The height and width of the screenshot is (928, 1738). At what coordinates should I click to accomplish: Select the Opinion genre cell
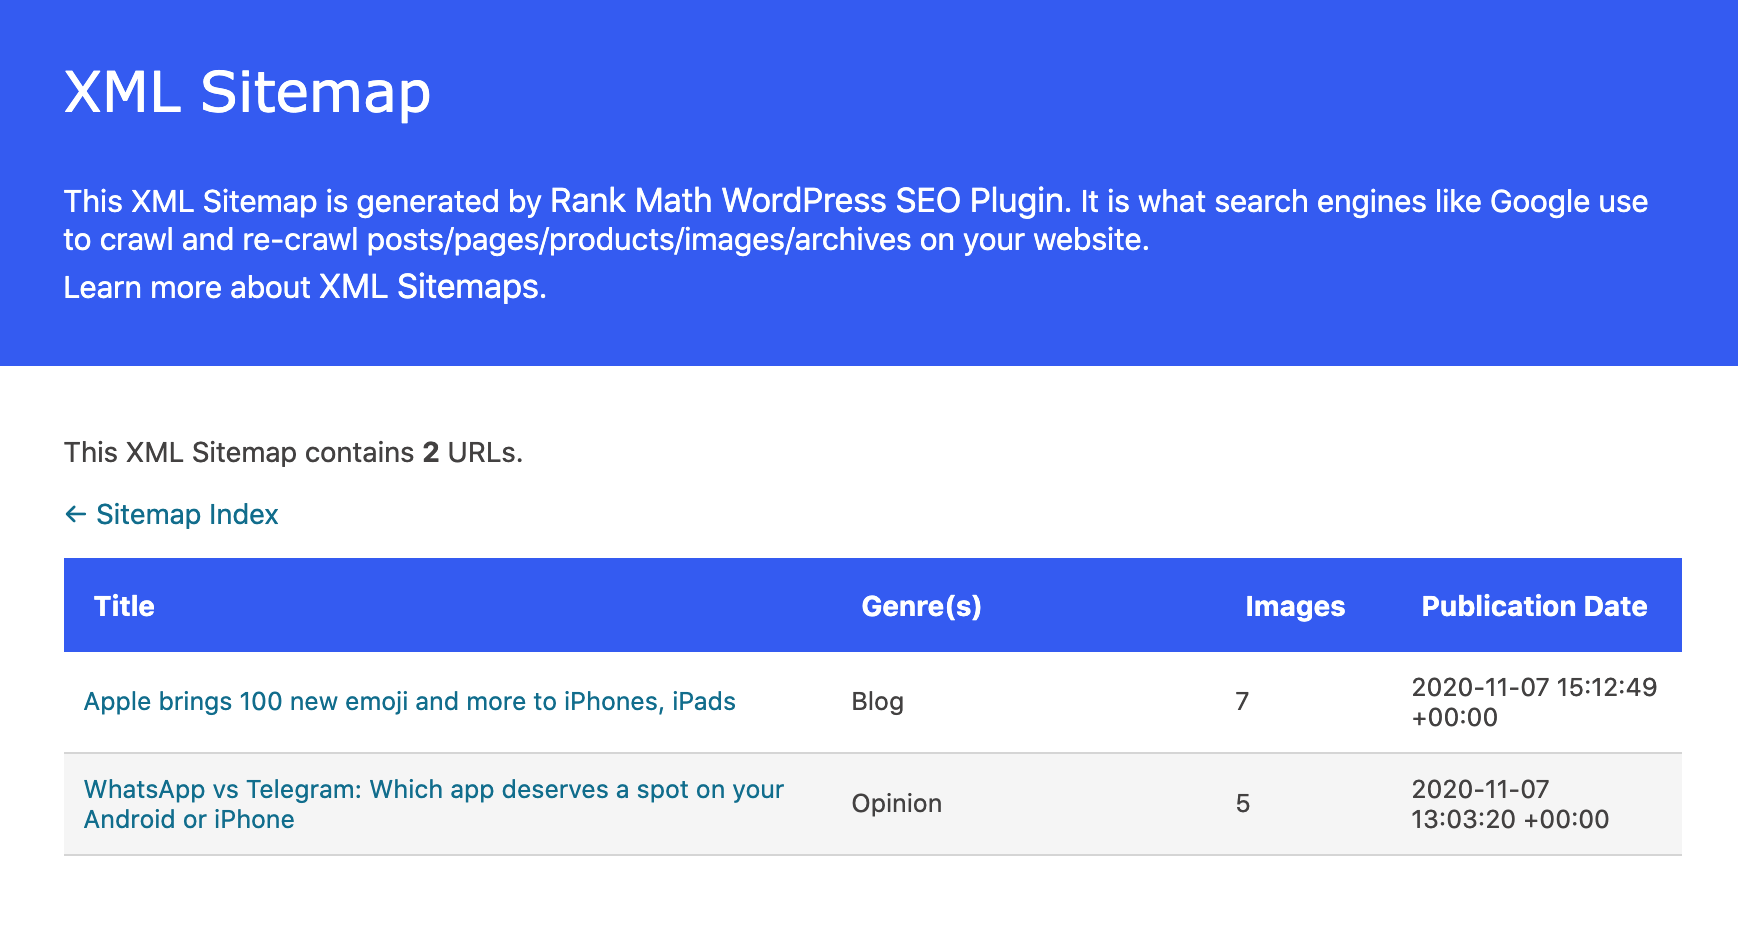[896, 804]
